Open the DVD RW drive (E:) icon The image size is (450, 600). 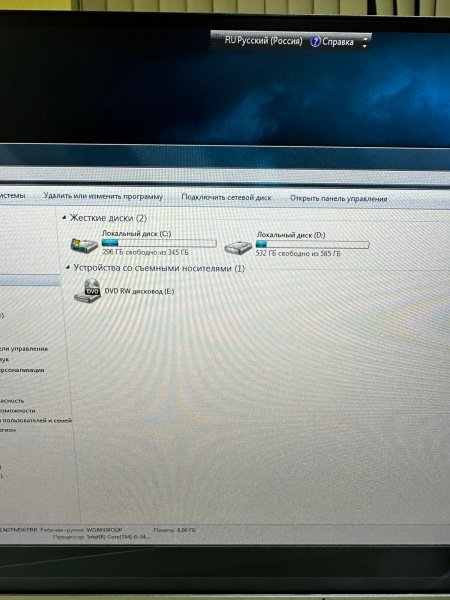point(88,291)
